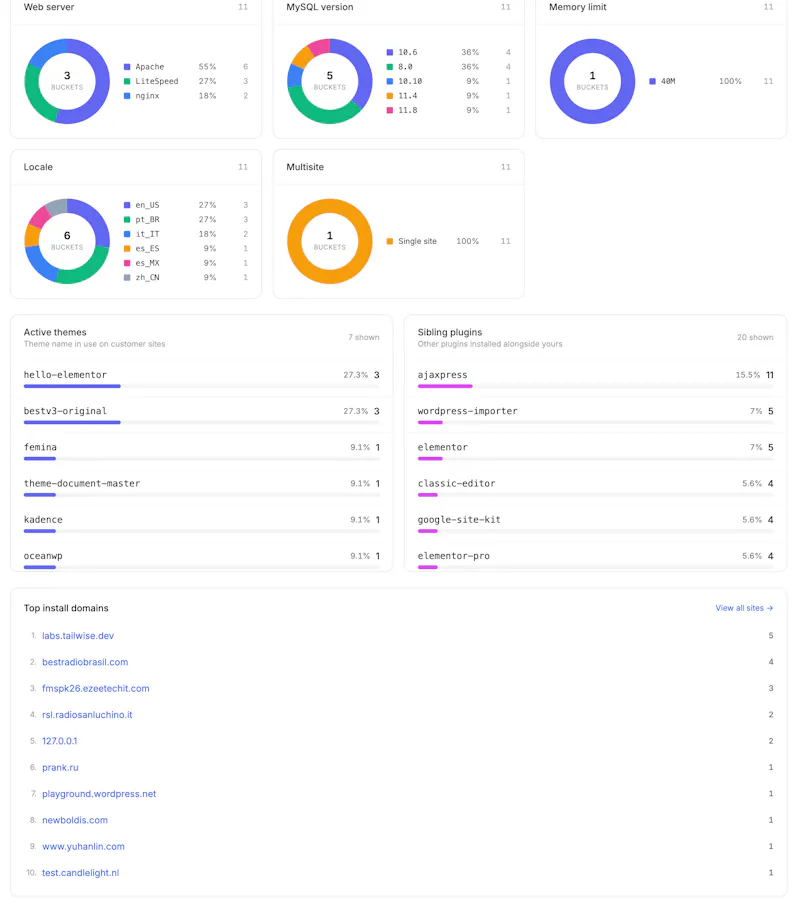Click the pt_BR locale label

(147, 220)
